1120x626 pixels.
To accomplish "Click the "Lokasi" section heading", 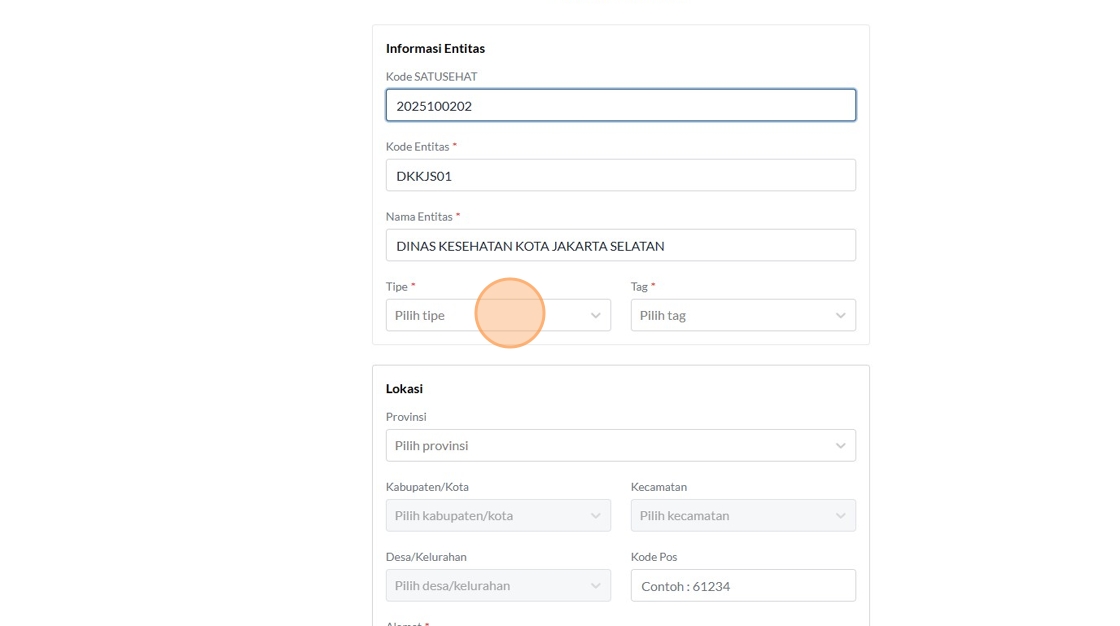I will coord(404,388).
